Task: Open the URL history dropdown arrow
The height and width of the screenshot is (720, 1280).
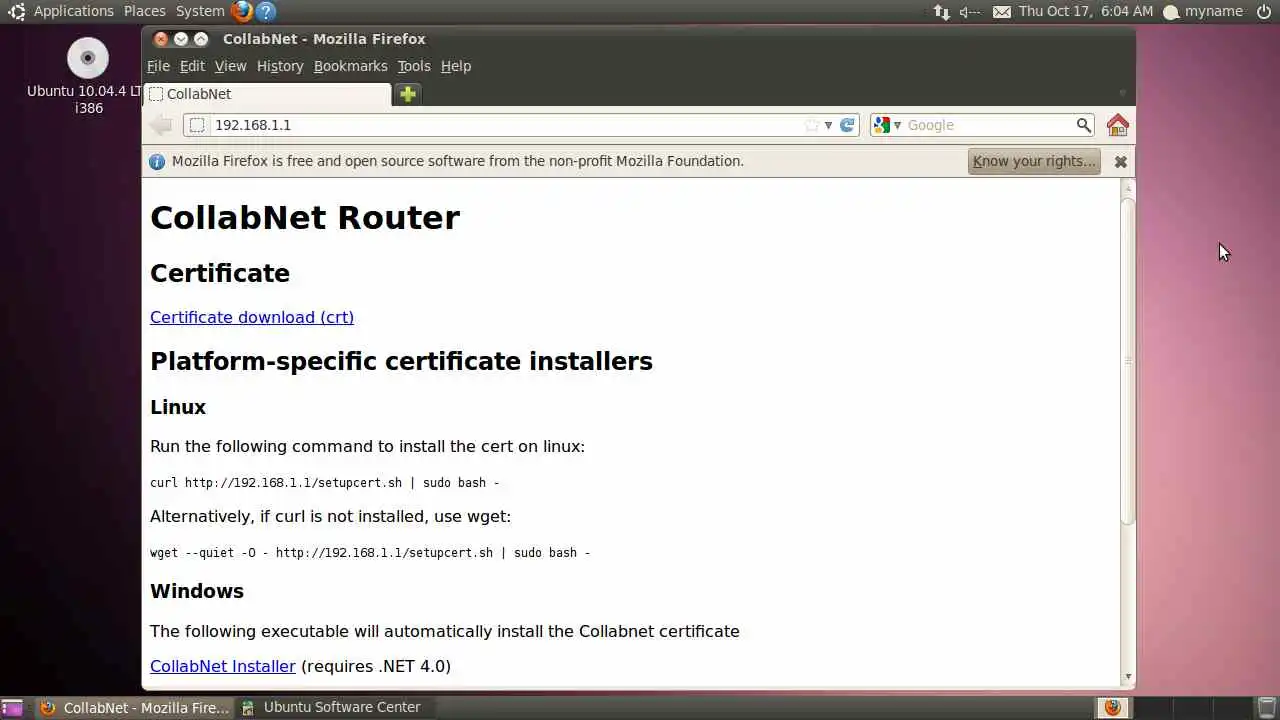Action: 828,125
